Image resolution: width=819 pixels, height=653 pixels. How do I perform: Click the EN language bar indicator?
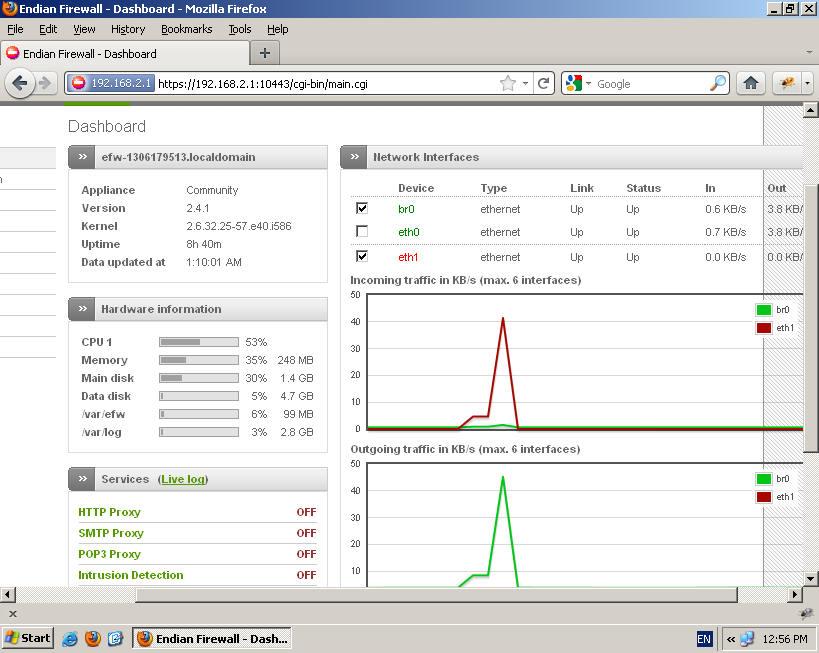704,639
